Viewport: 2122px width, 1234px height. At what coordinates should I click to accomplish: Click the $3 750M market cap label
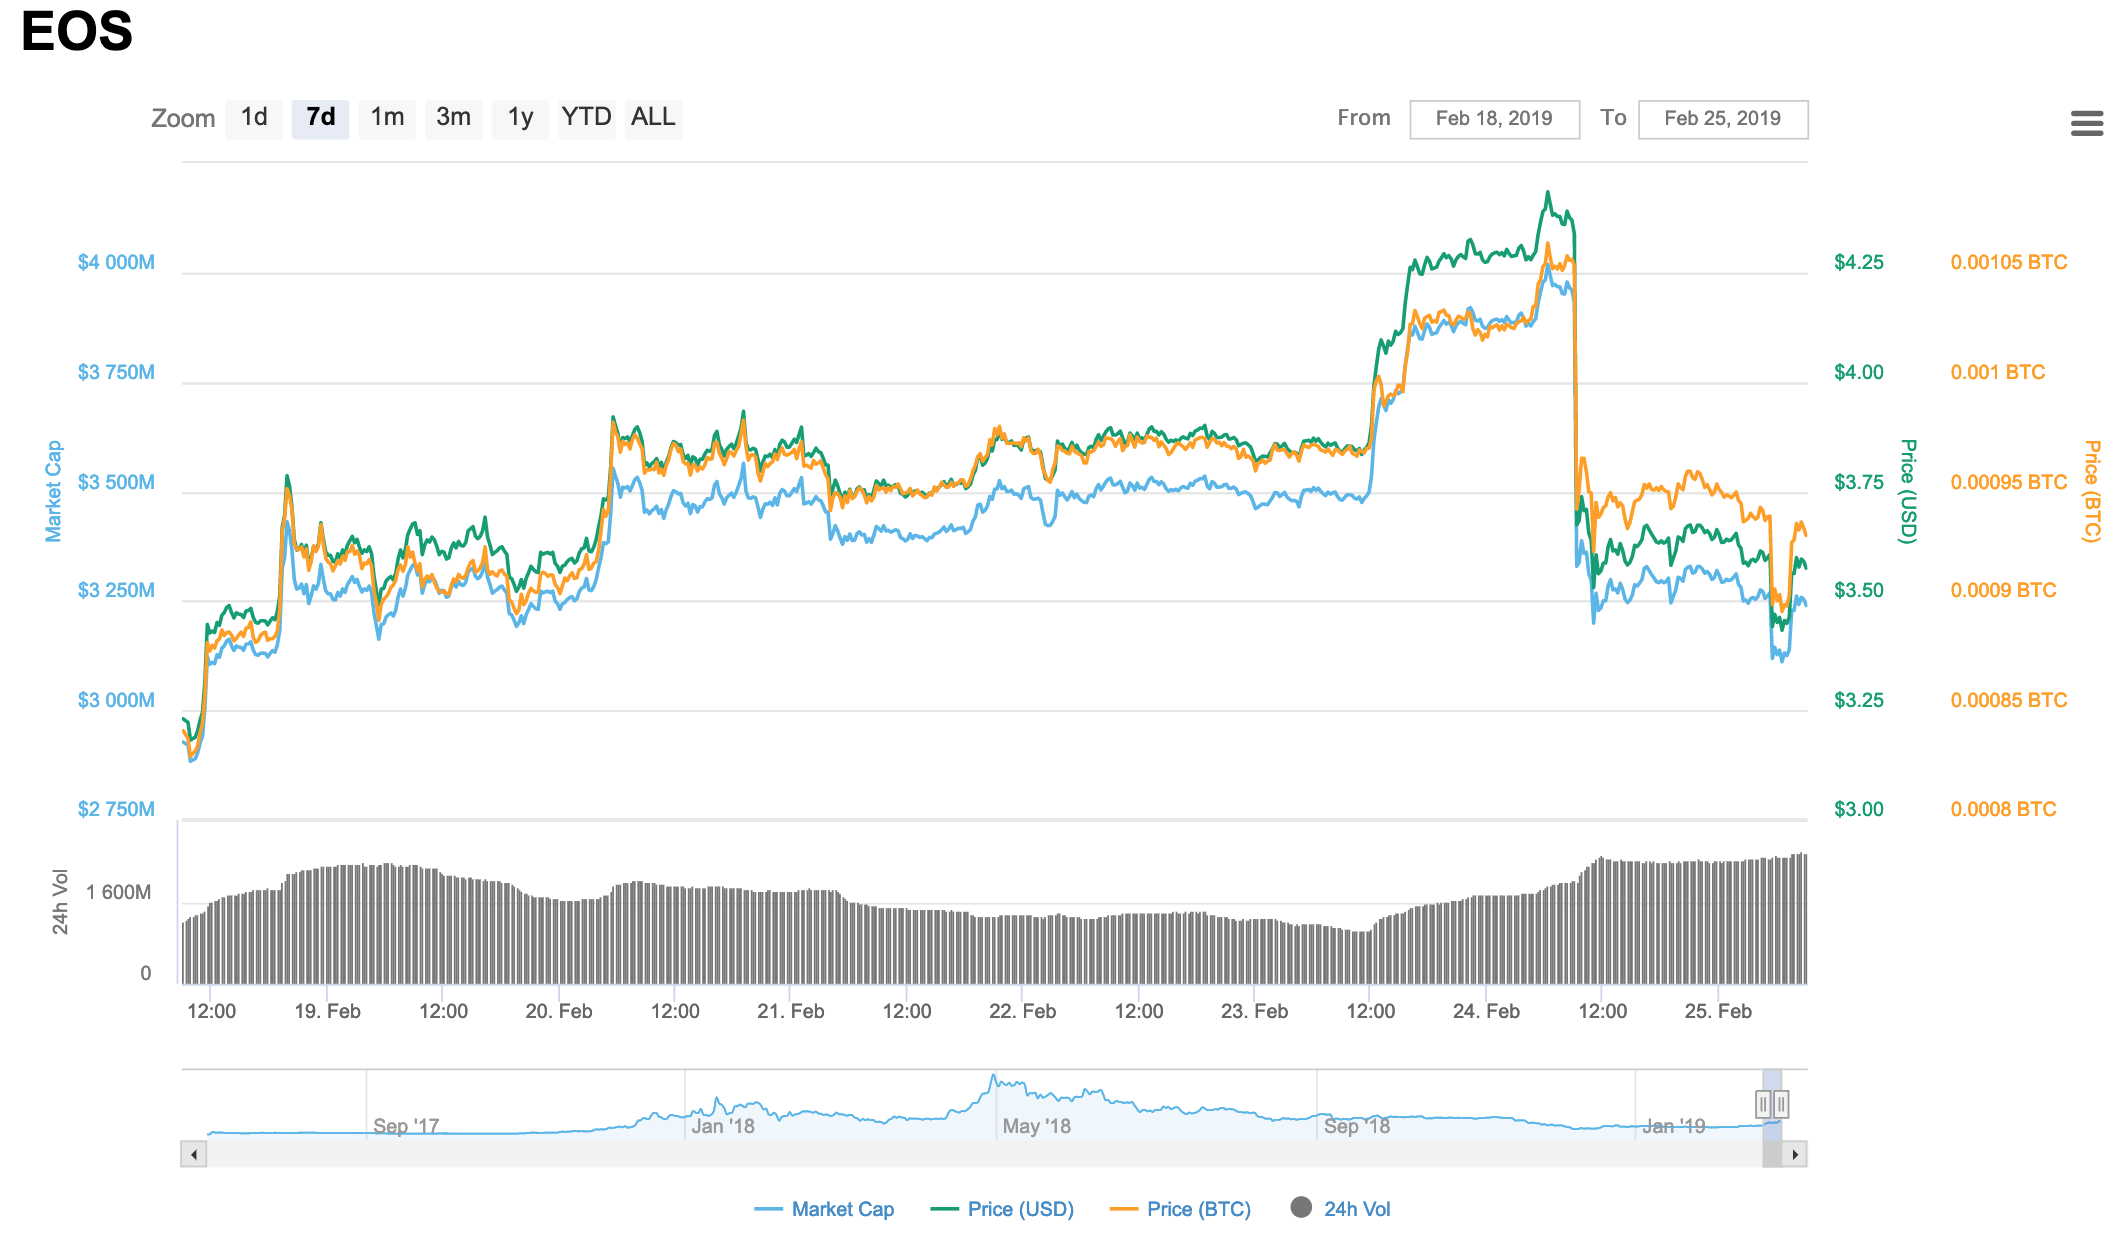pos(116,372)
